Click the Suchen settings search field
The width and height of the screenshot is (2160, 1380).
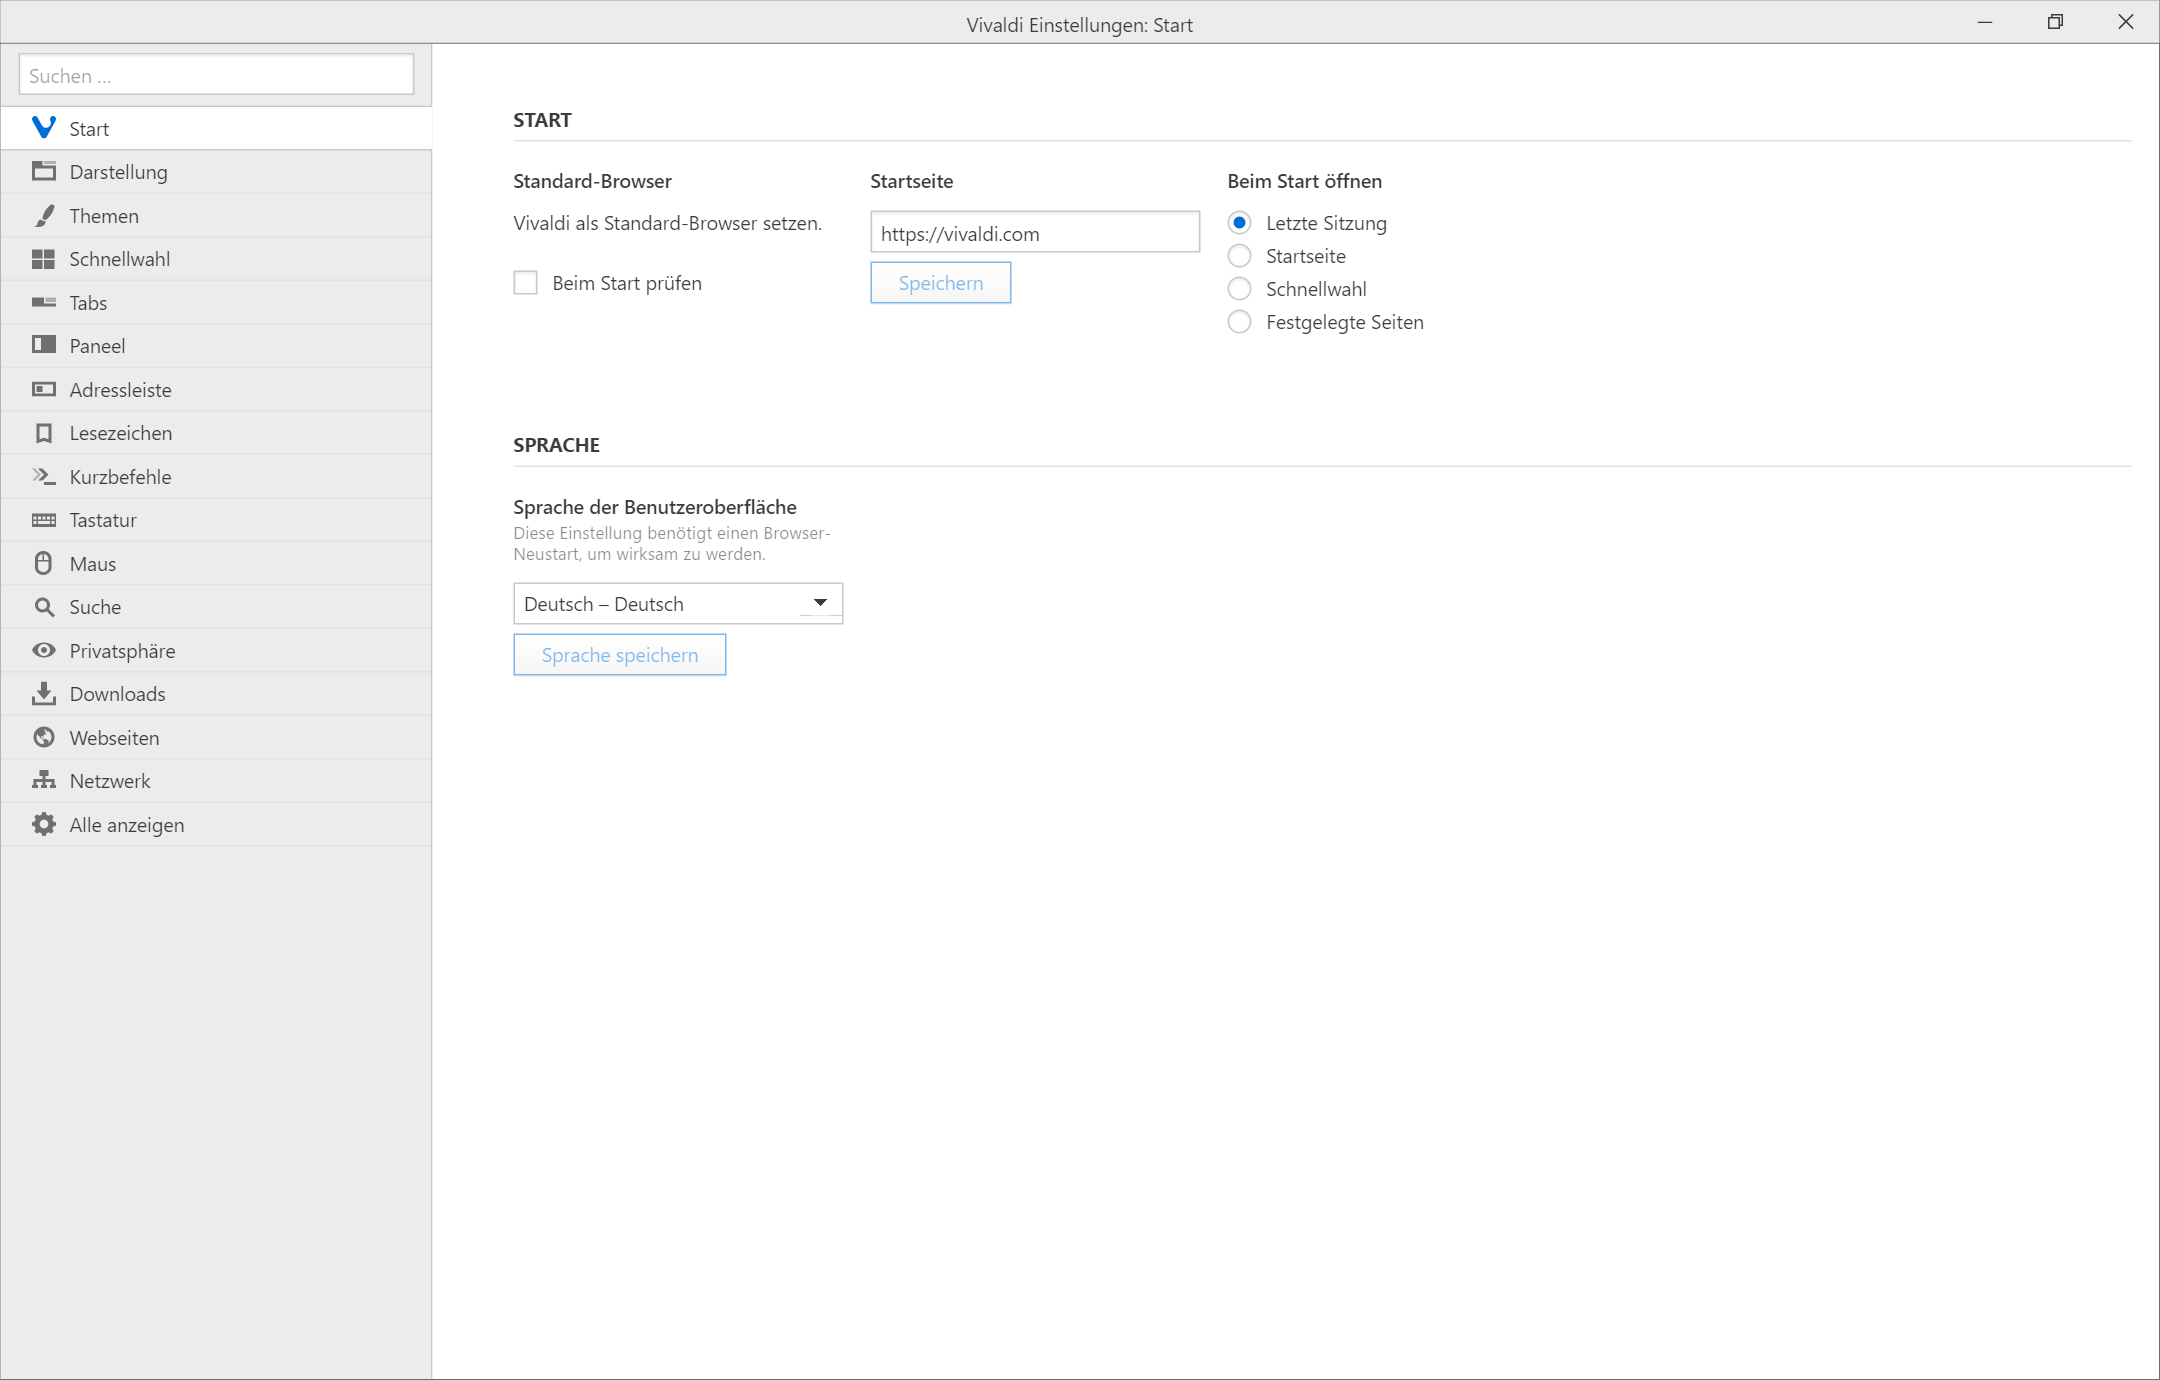click(216, 76)
